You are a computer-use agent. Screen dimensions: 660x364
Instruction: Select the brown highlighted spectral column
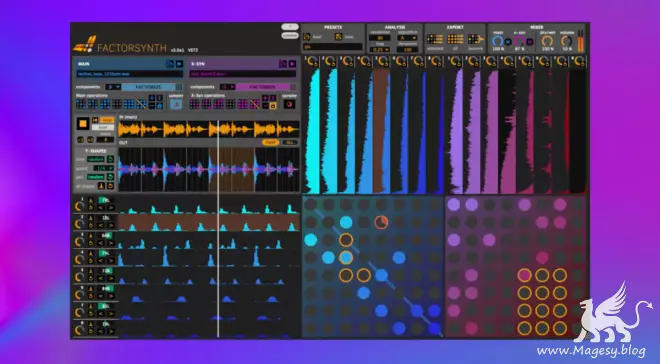pos(381,130)
